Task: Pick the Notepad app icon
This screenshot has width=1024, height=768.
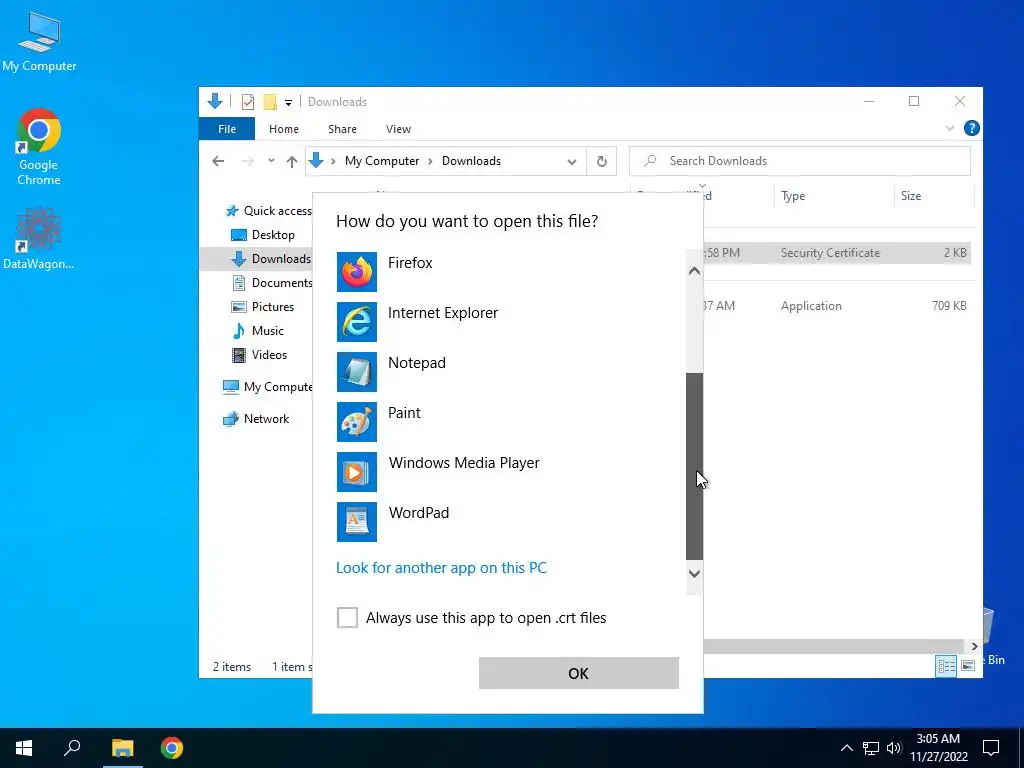Action: tap(357, 372)
